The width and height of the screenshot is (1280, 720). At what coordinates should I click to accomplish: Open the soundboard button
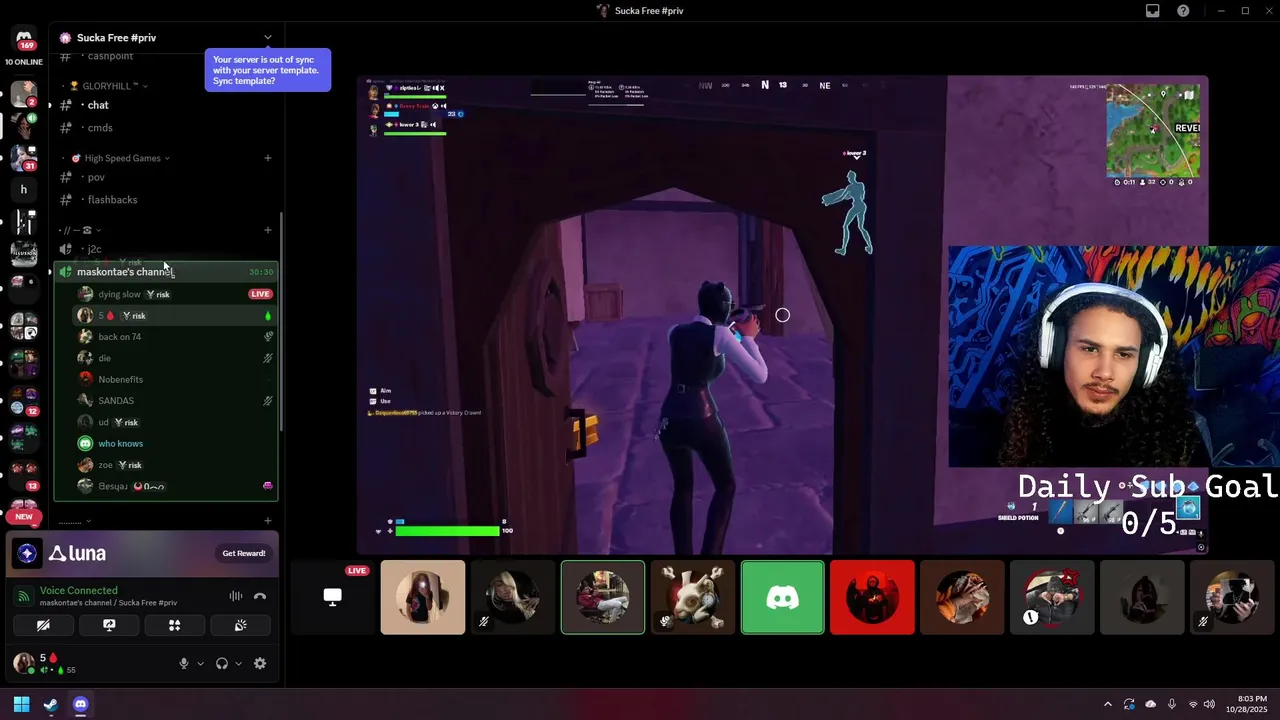pyautogui.click(x=240, y=625)
